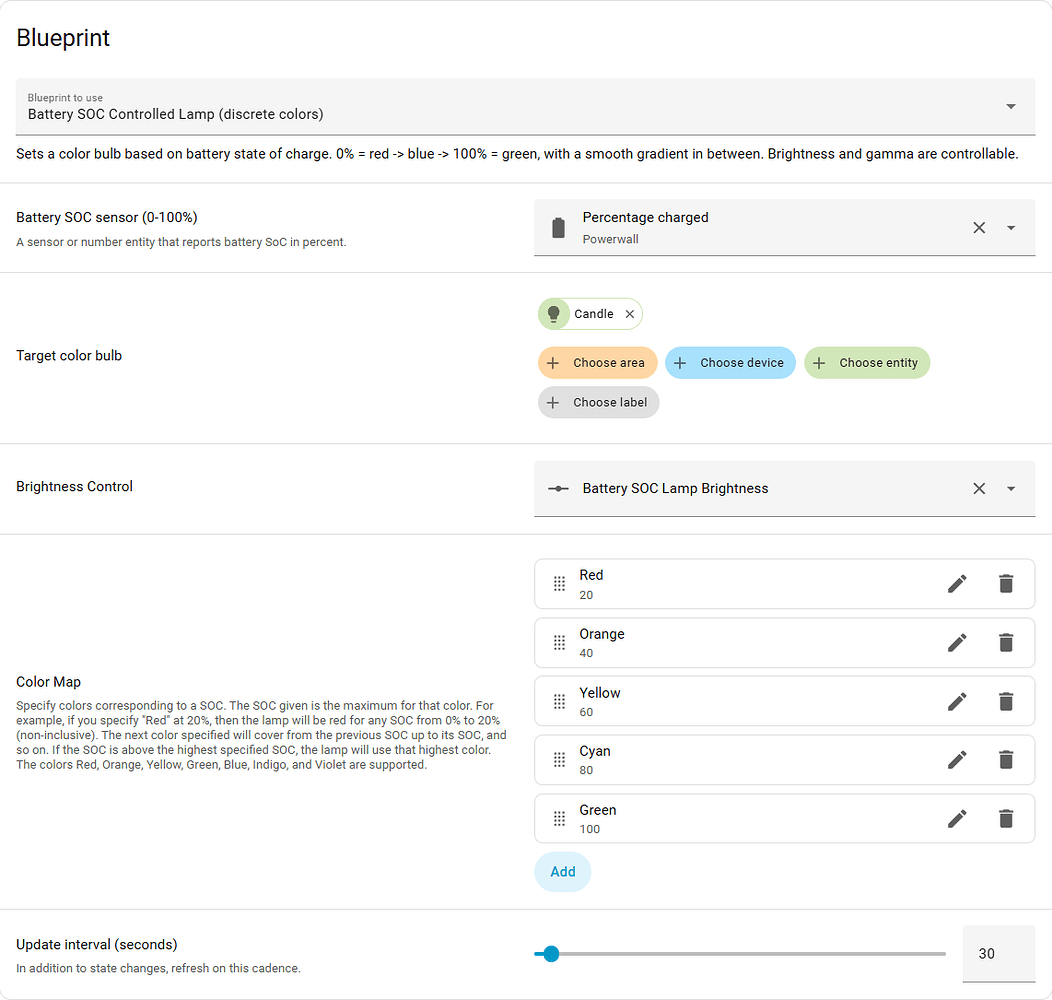
Task: Click Add to create a new color
Action: [x=562, y=871]
